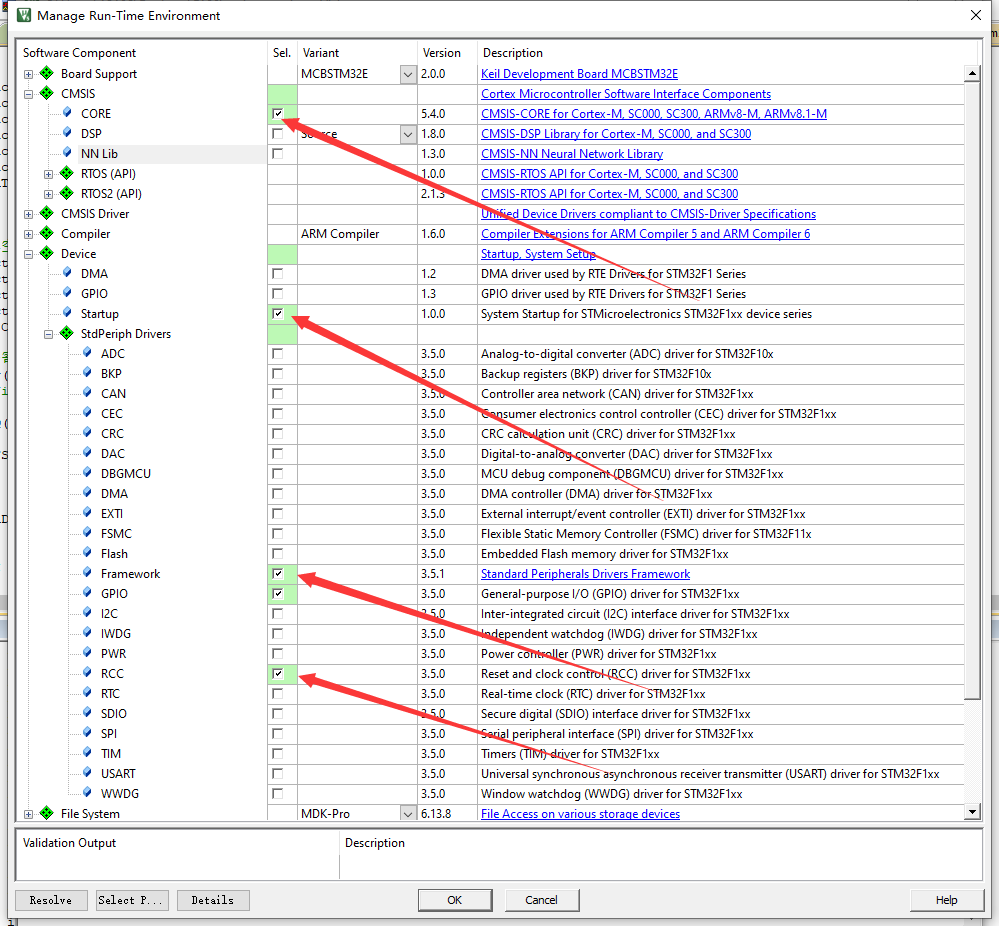Confirm with the OK button
The height and width of the screenshot is (926, 999).
[x=455, y=900]
